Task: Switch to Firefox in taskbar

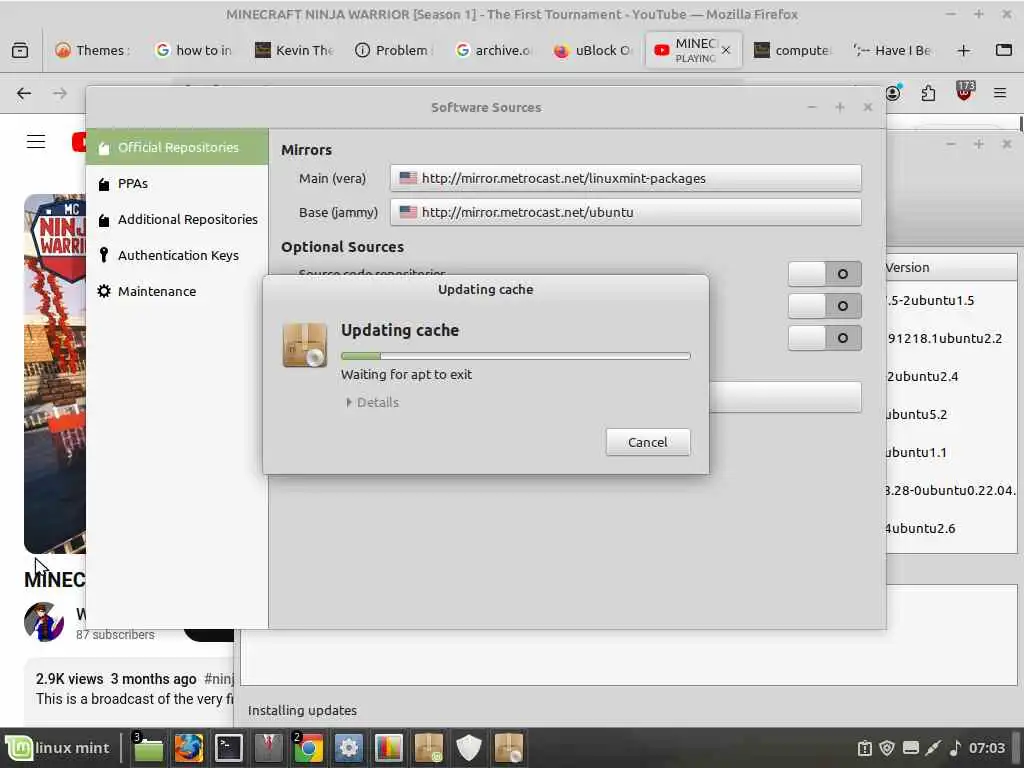Action: pos(188,748)
